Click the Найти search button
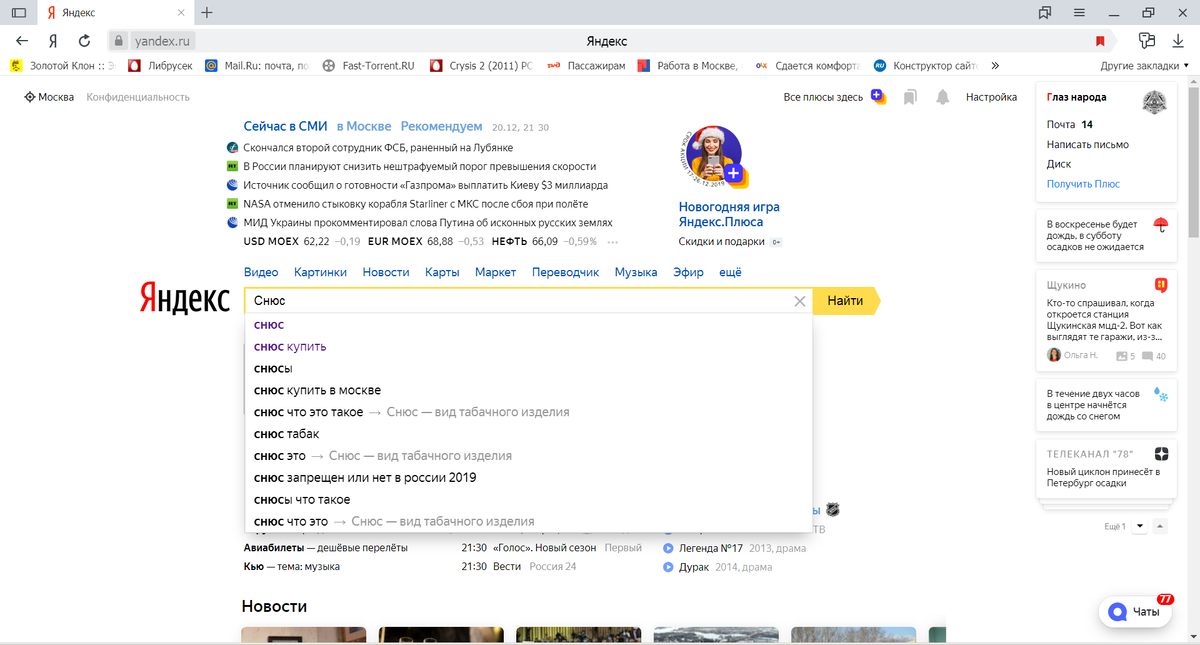The image size is (1200, 645). pyautogui.click(x=846, y=301)
